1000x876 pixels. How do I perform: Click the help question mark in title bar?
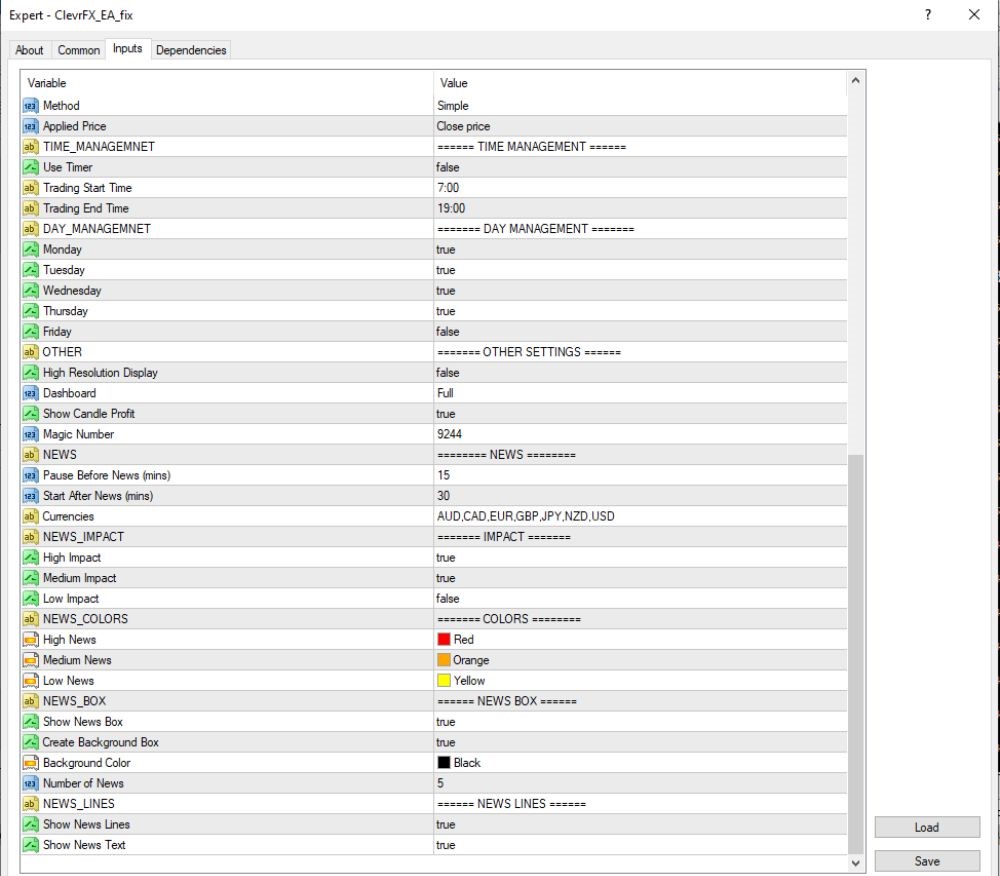tap(928, 15)
